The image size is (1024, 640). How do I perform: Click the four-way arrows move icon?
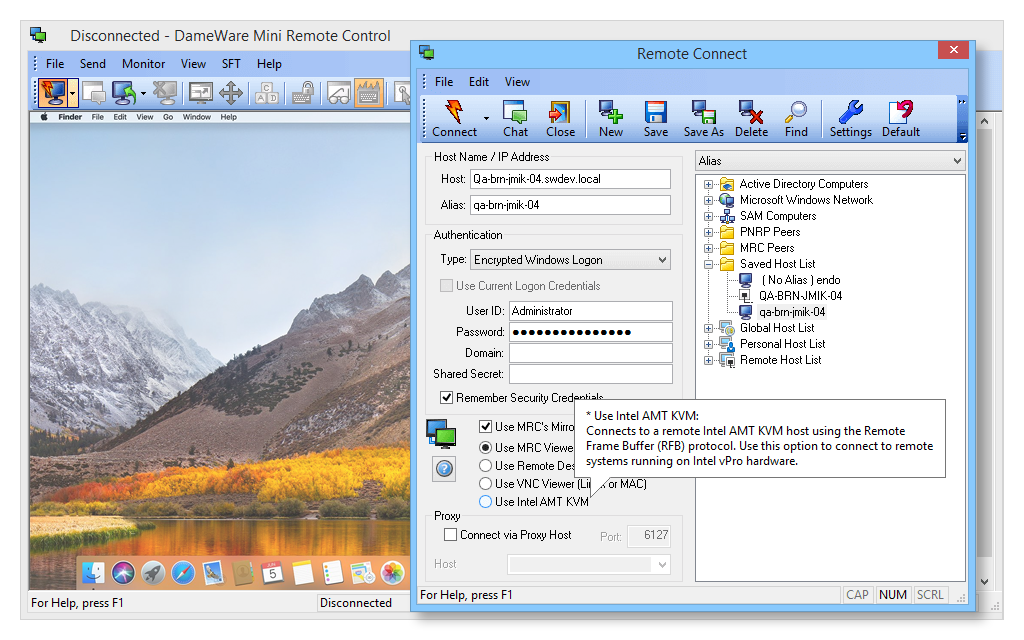tap(231, 93)
